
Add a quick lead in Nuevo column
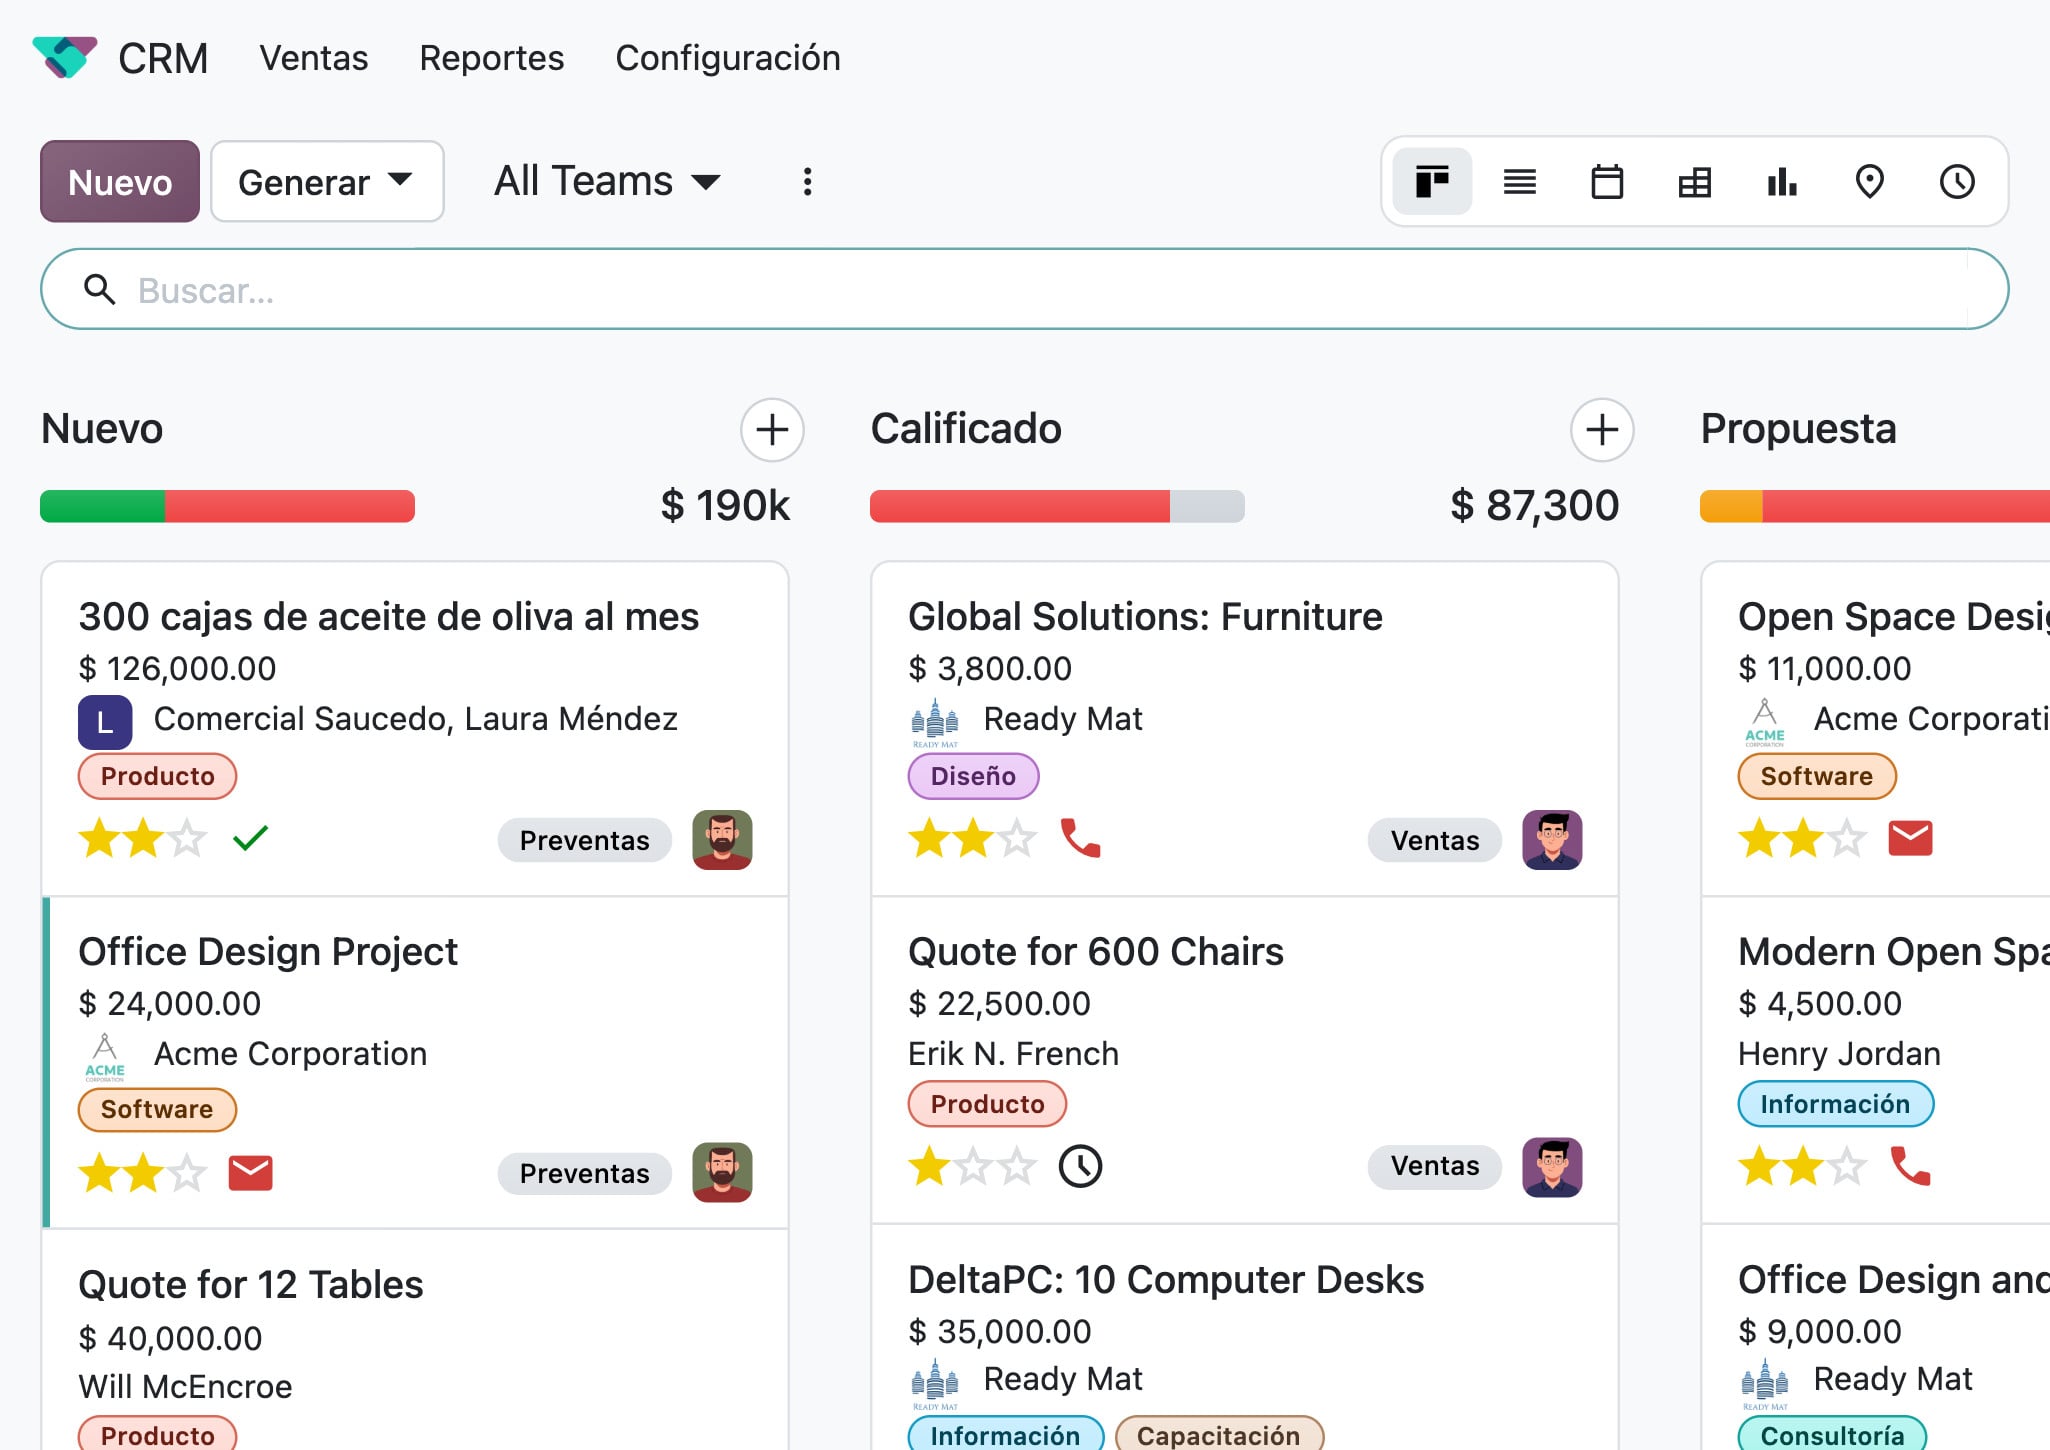[772, 430]
